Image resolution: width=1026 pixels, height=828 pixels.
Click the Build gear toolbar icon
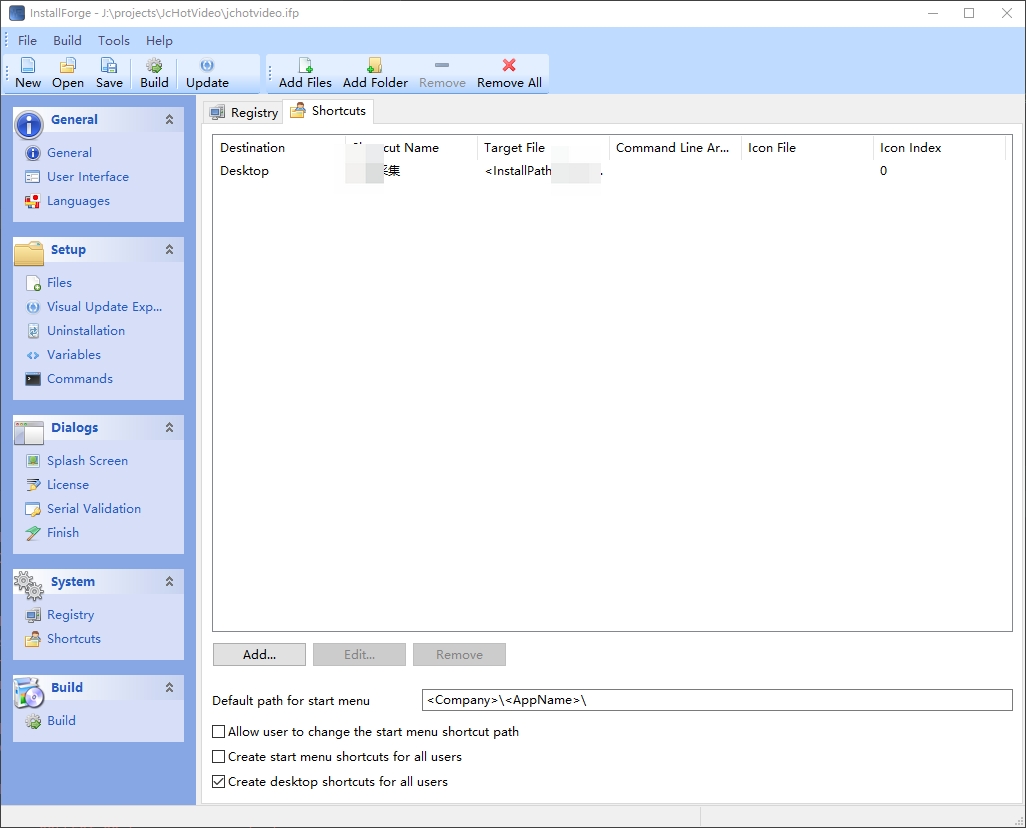point(154,65)
